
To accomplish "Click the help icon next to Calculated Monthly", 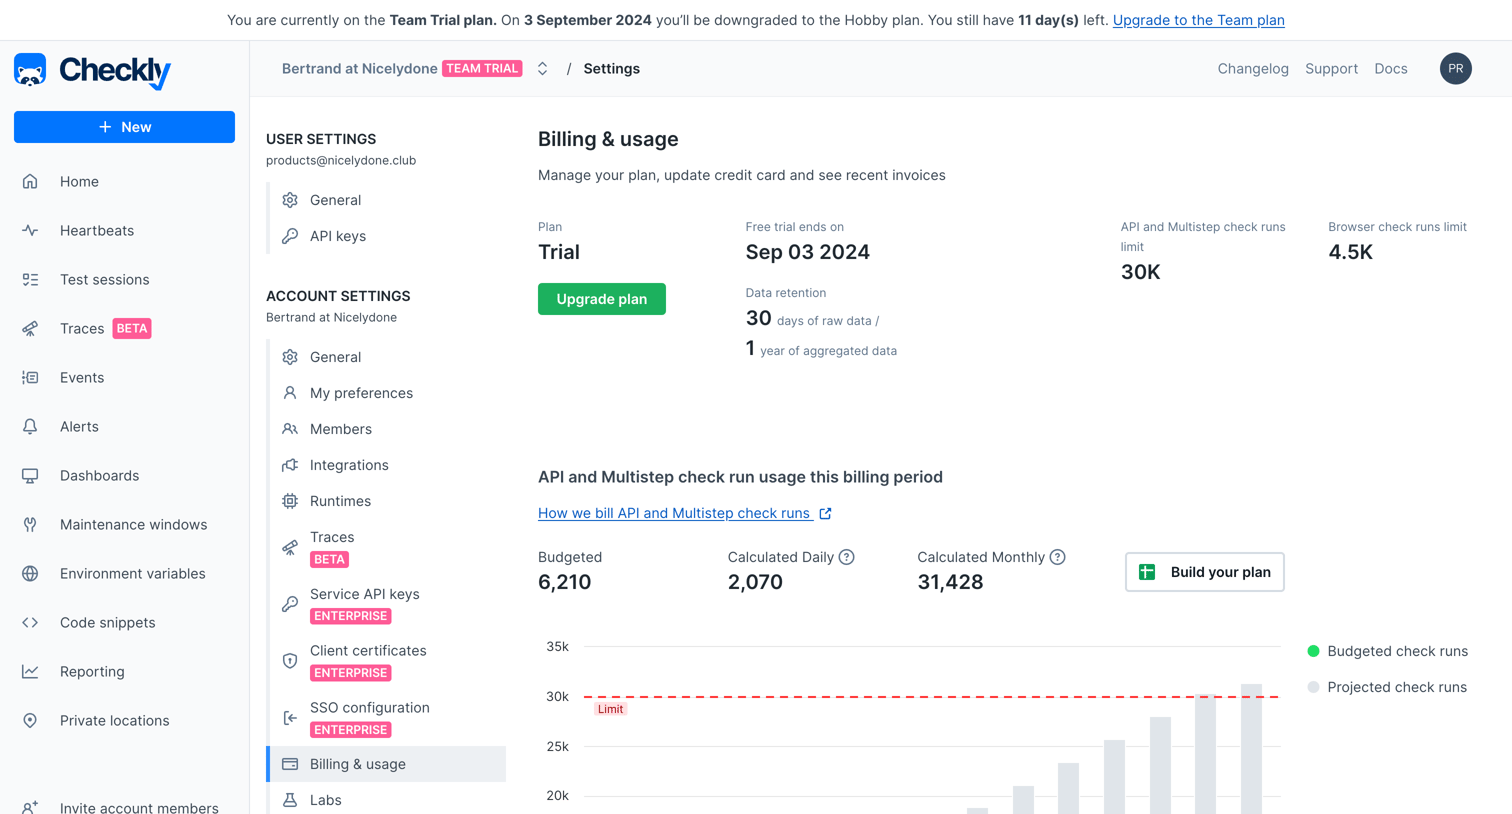I will (x=1058, y=557).
